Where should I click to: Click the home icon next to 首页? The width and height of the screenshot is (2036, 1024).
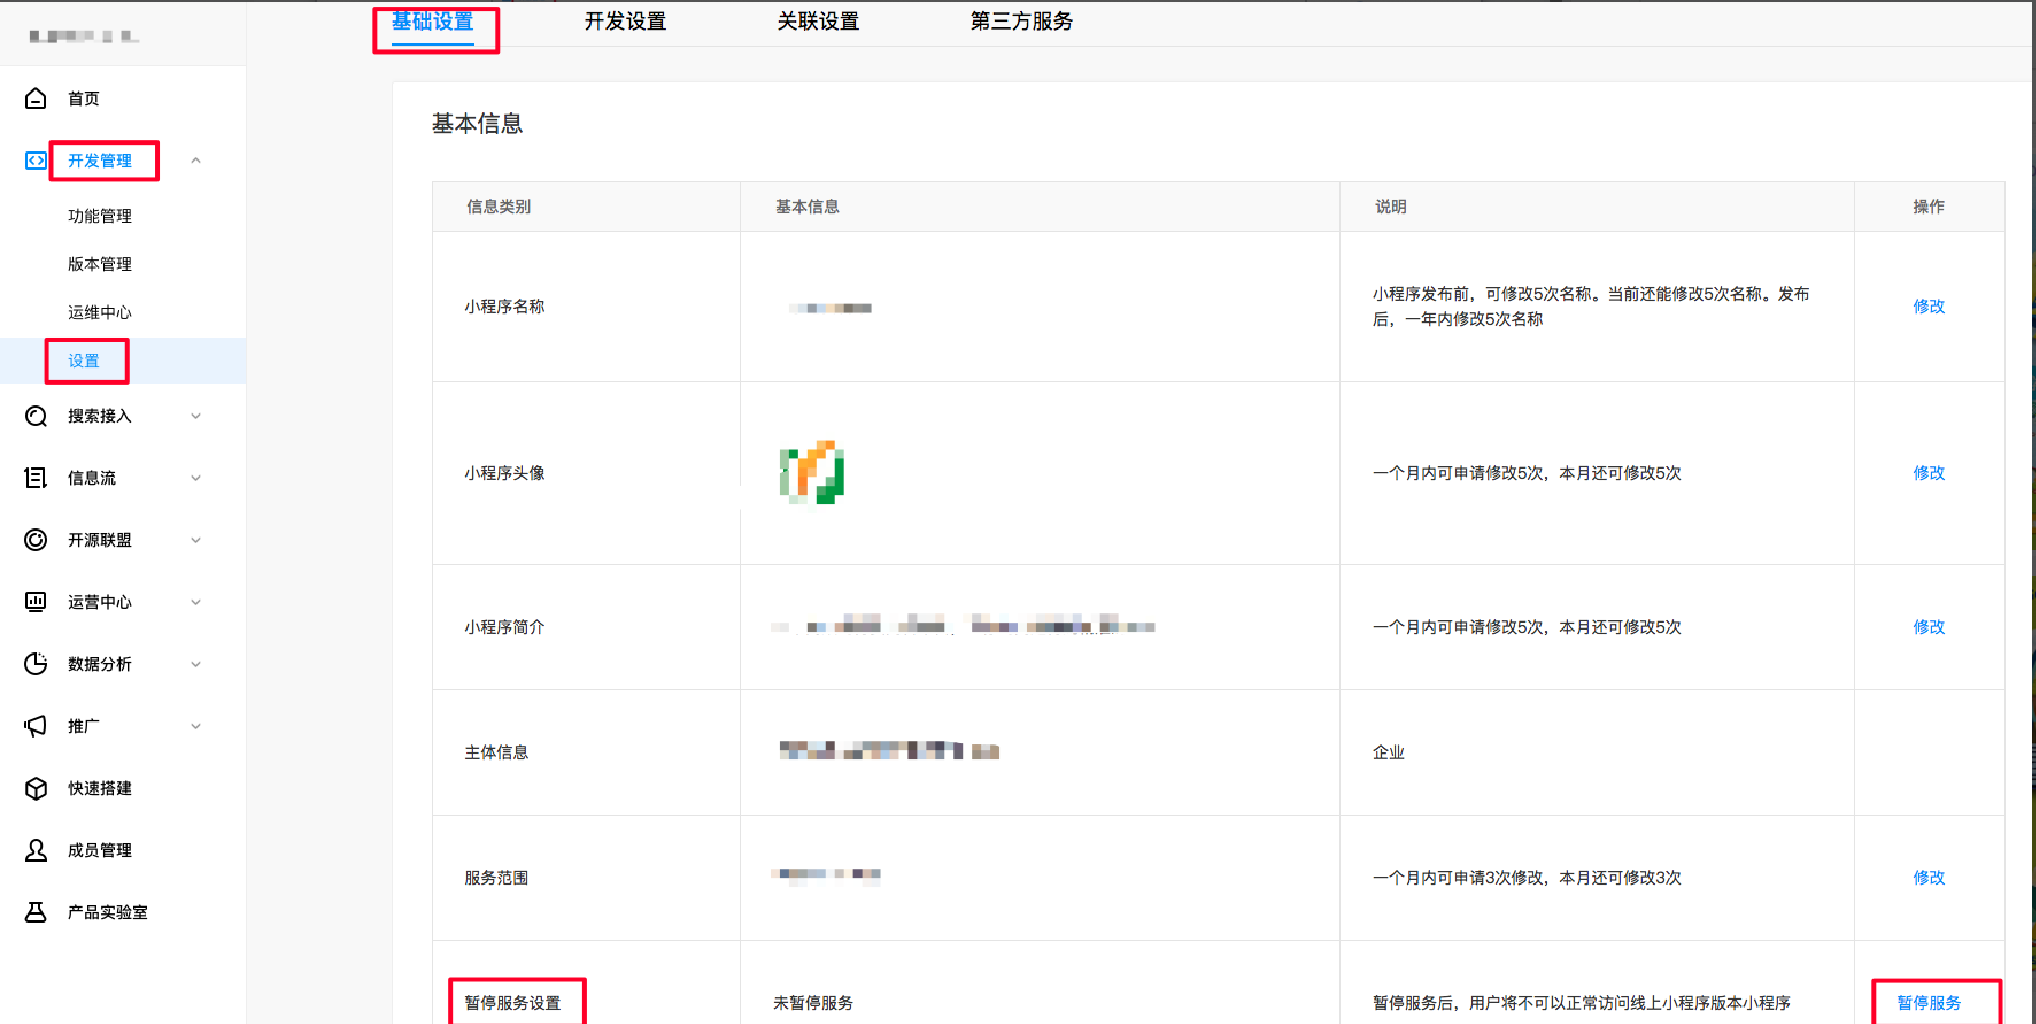click(x=36, y=98)
